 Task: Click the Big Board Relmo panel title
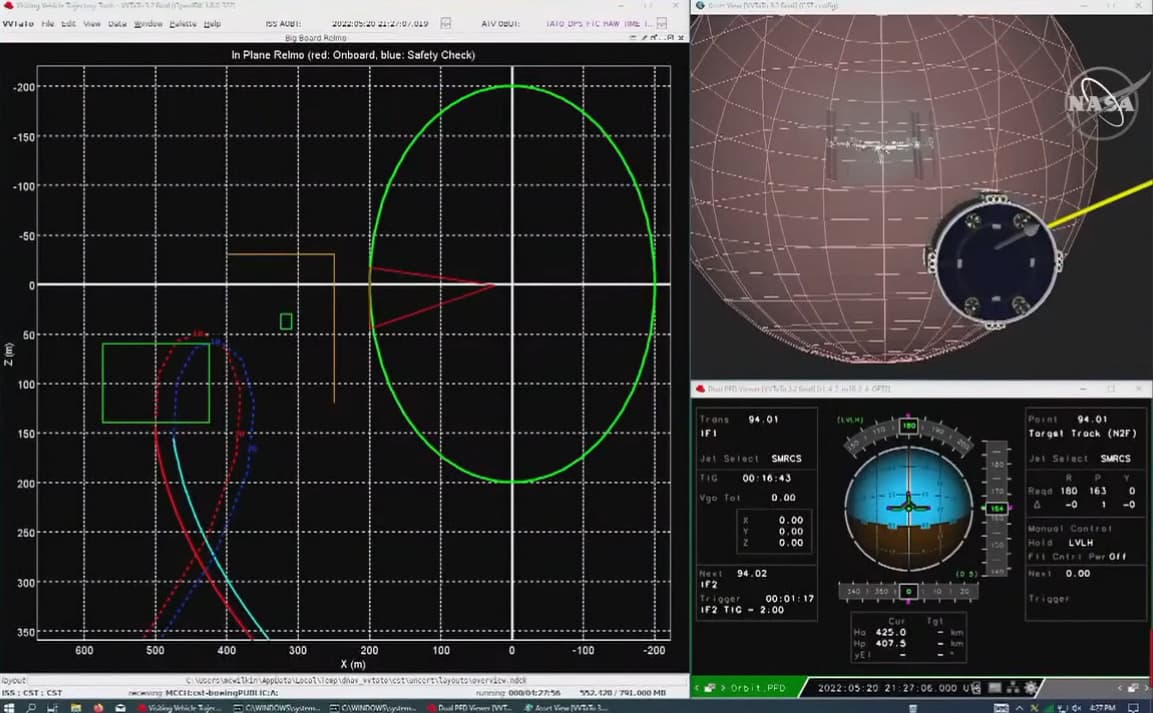315,38
